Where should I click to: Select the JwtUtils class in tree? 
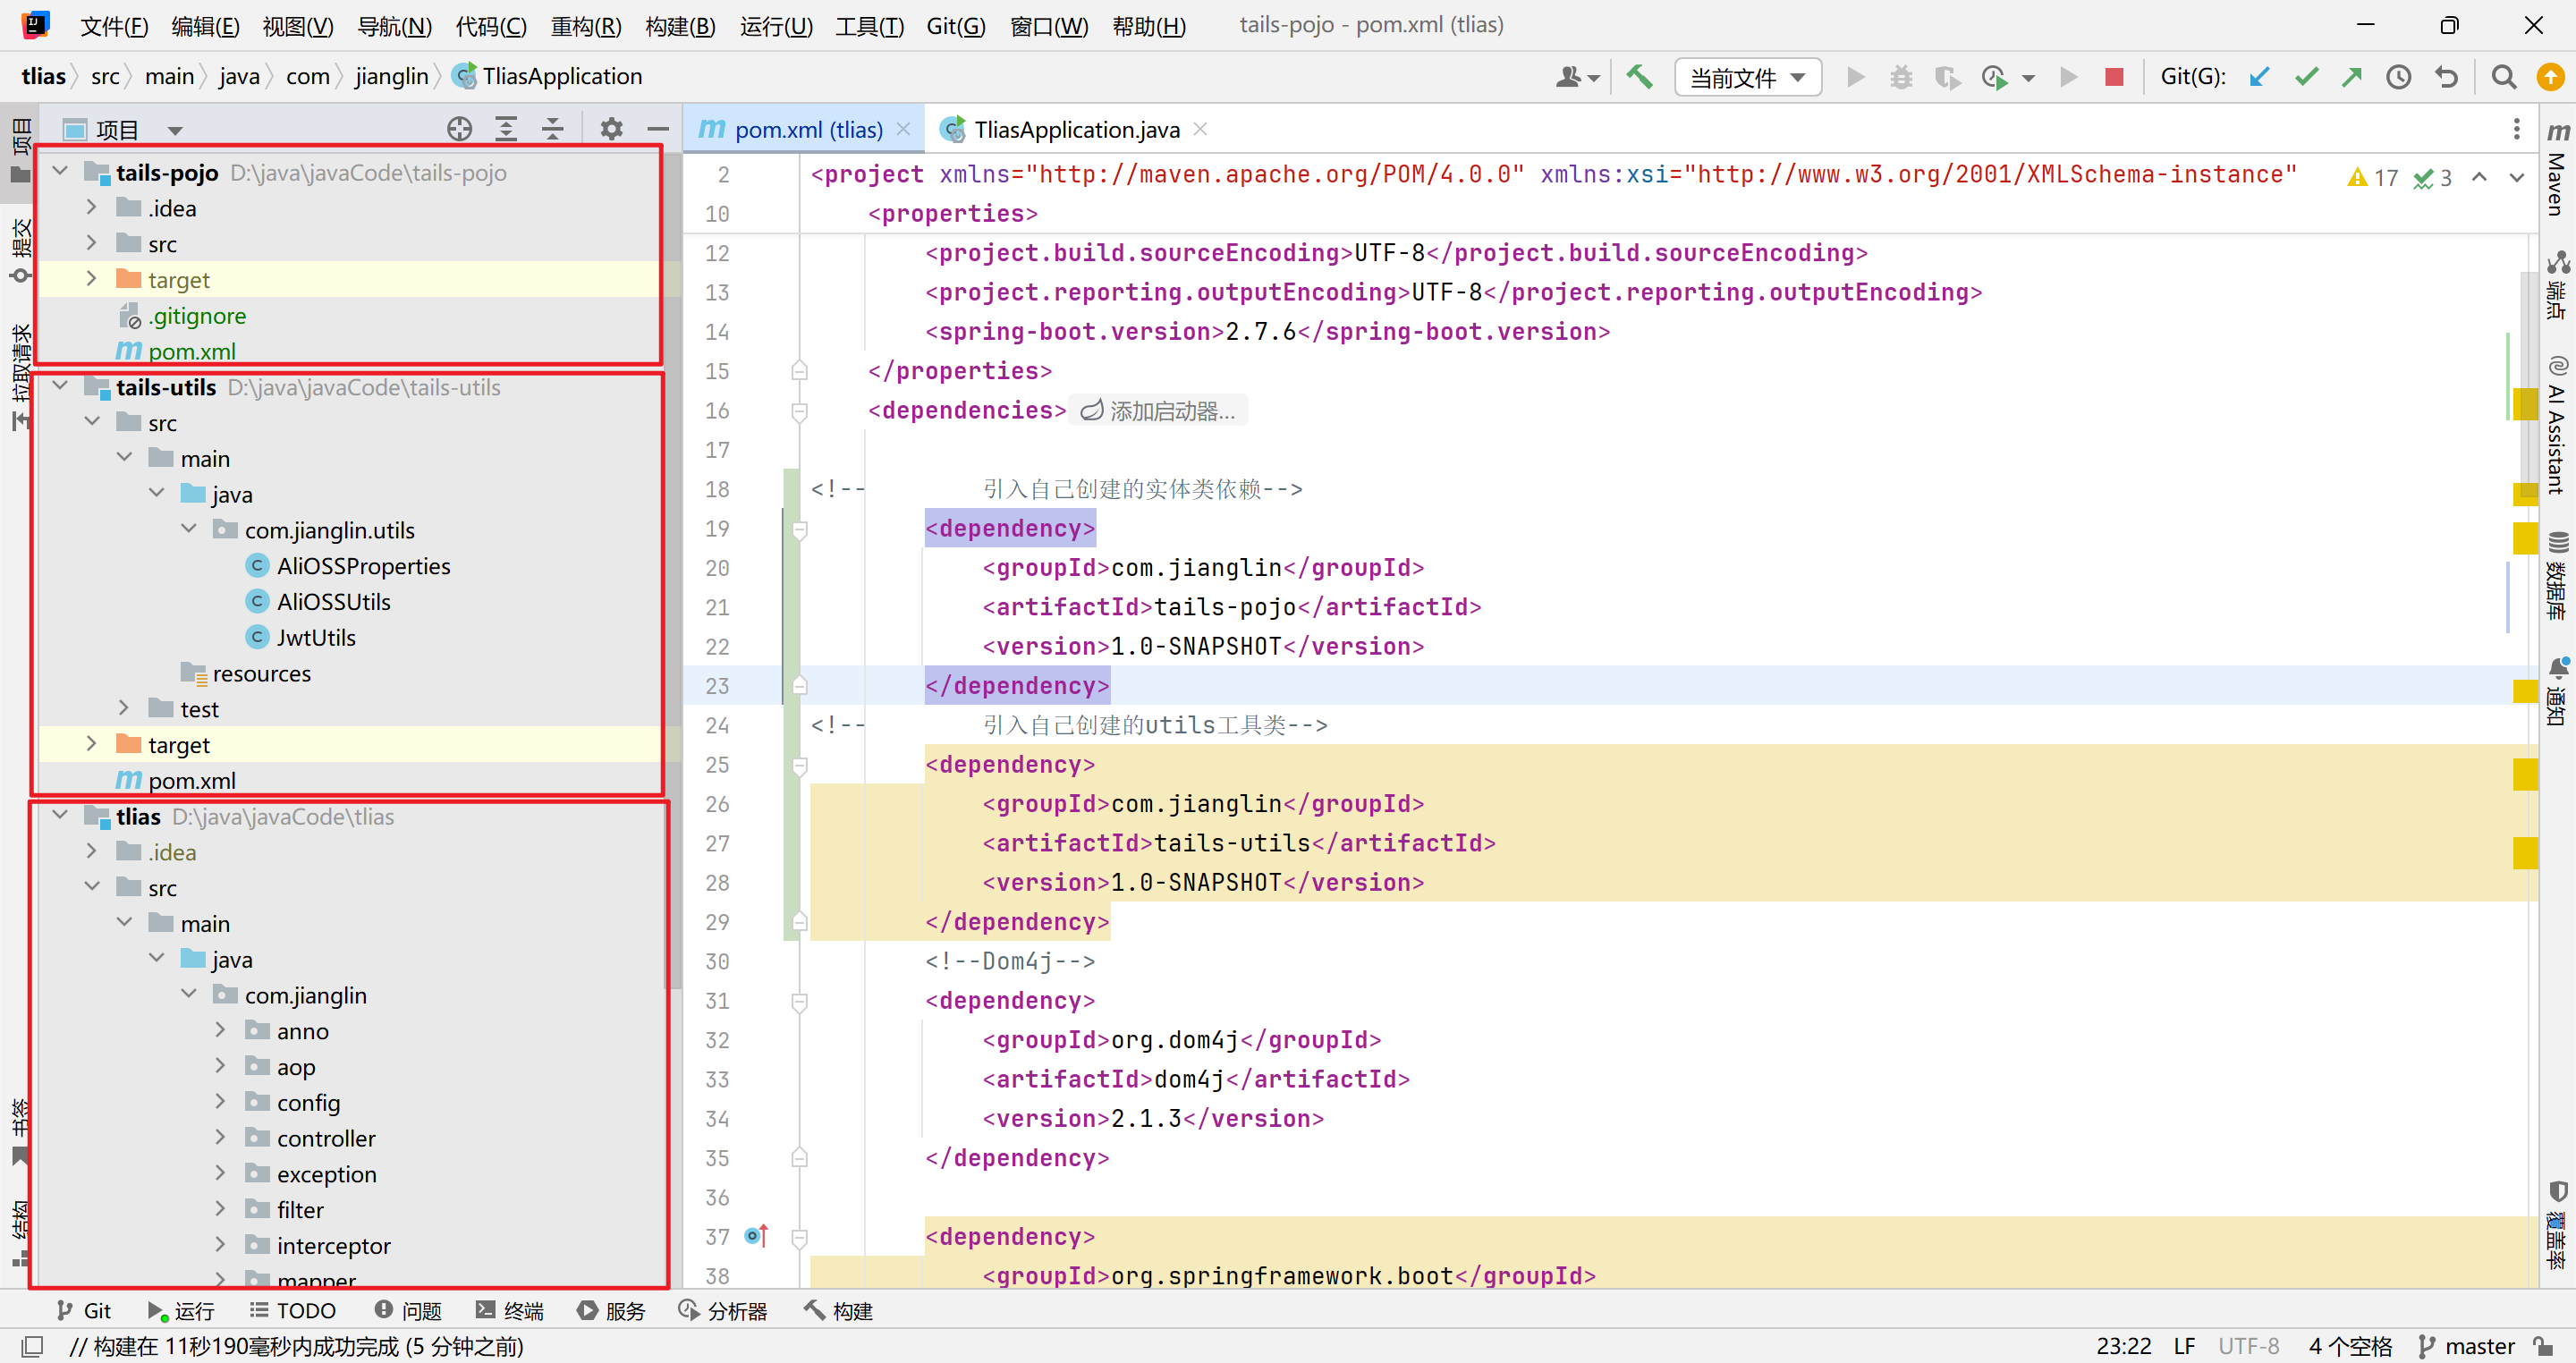(315, 637)
